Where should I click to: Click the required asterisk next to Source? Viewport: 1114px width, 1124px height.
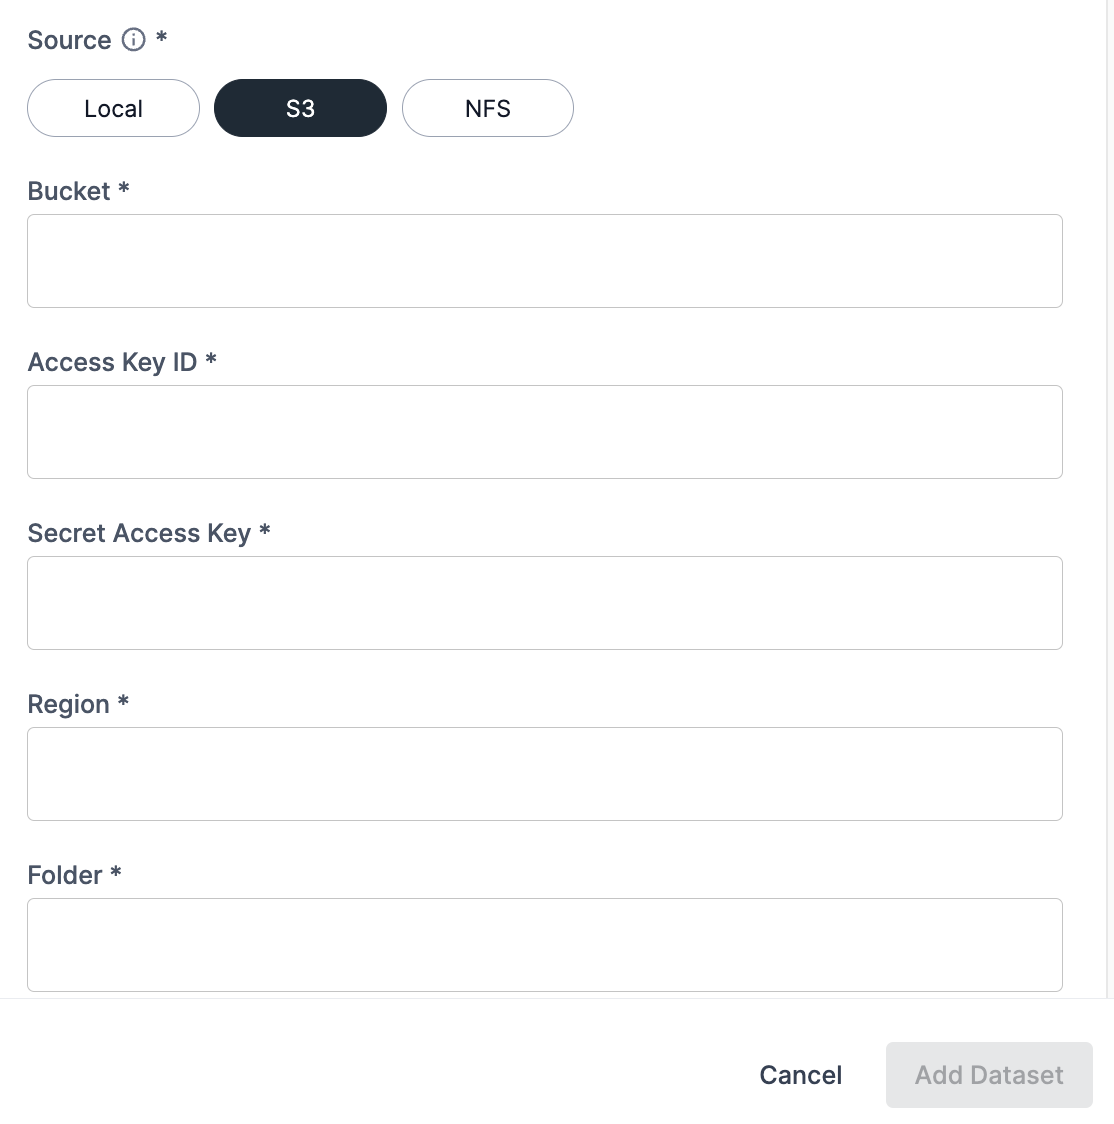click(x=161, y=38)
